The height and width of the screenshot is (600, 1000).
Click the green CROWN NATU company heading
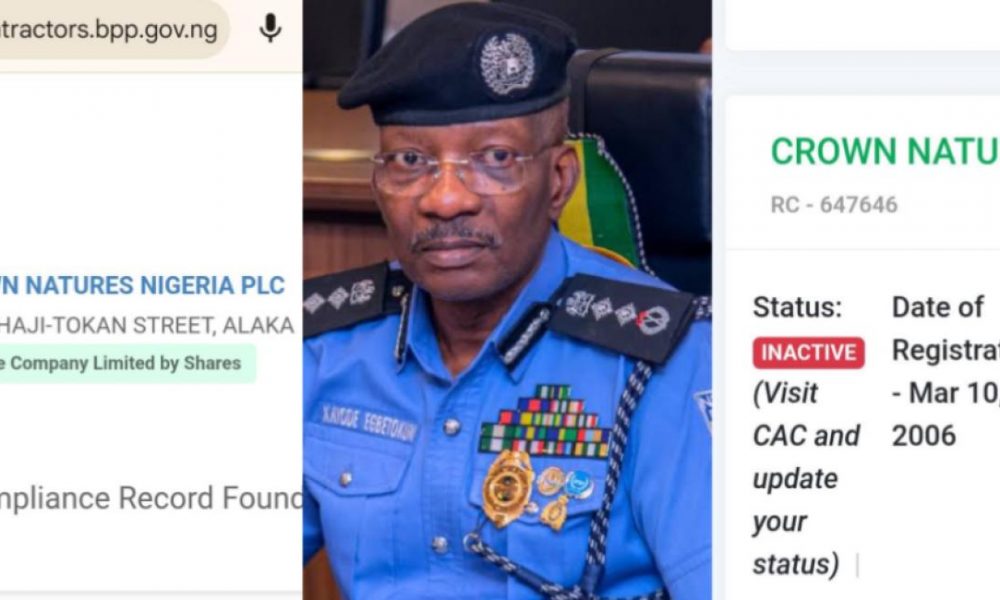click(885, 152)
